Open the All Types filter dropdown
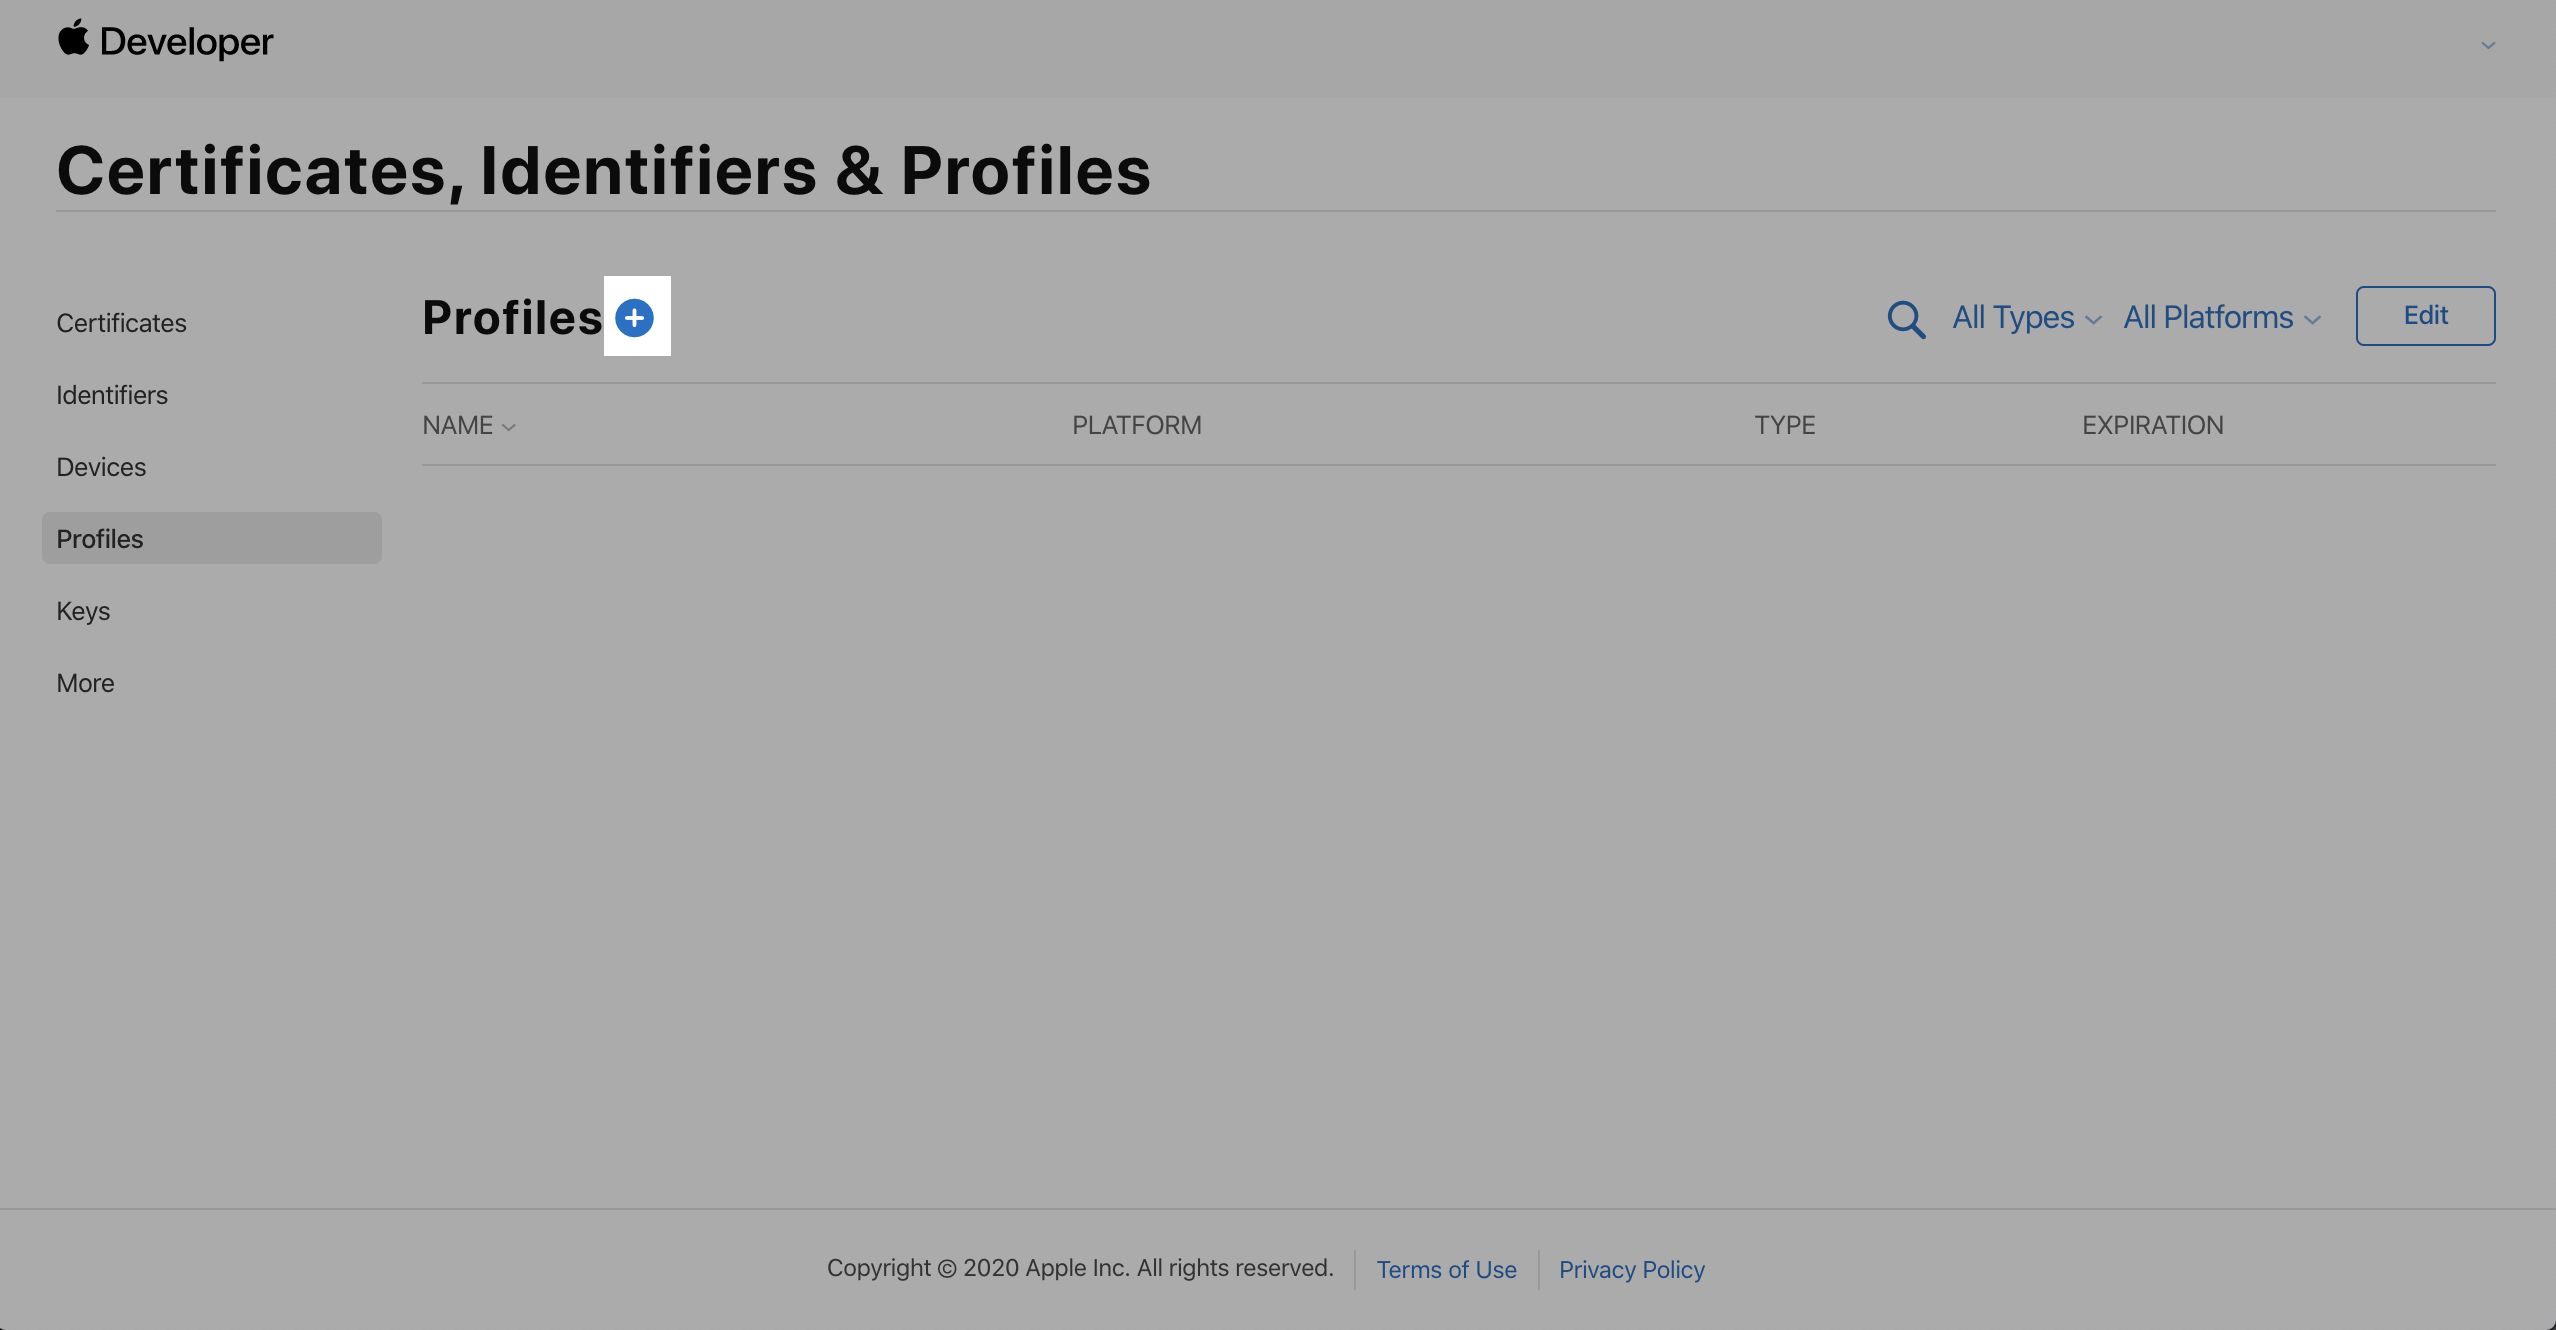Image resolution: width=2556 pixels, height=1330 pixels. click(2027, 317)
